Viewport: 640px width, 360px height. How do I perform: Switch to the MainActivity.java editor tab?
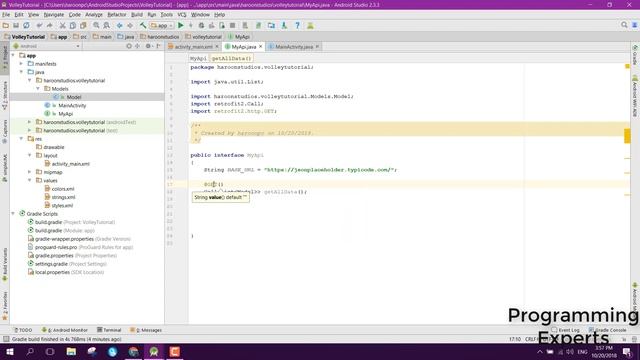tap(293, 47)
